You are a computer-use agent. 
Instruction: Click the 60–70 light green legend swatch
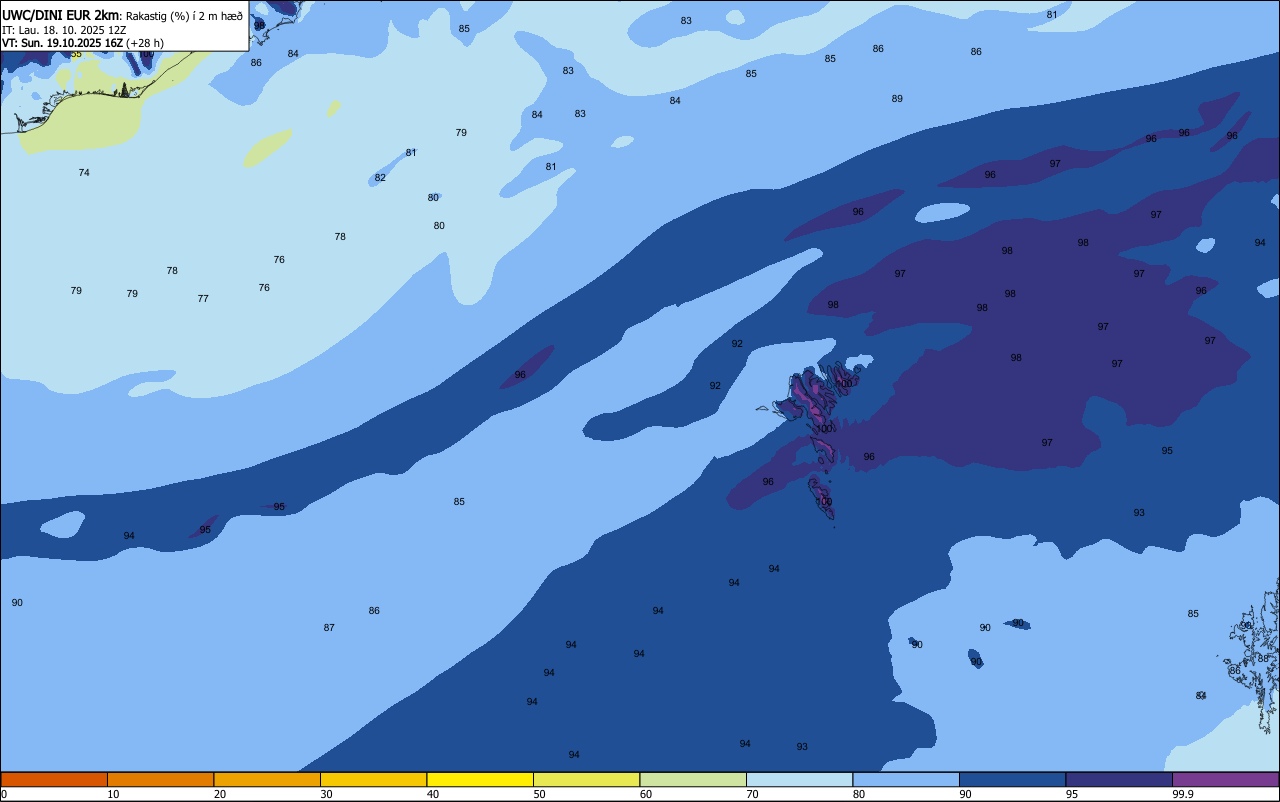click(693, 779)
